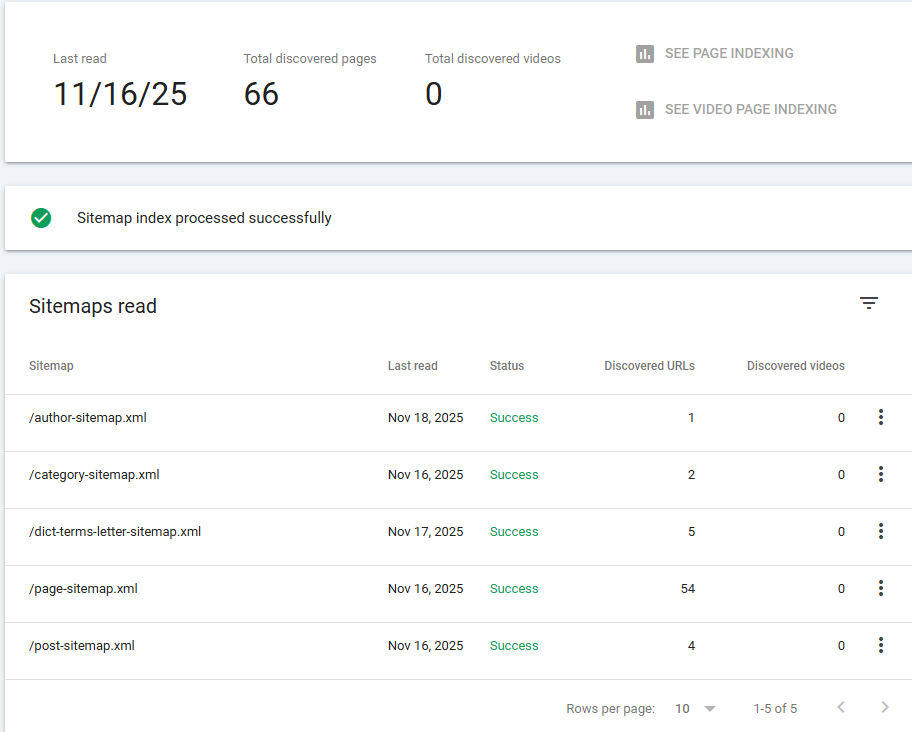The height and width of the screenshot is (732, 912).
Task: Click the Status column header
Action: click(506, 366)
